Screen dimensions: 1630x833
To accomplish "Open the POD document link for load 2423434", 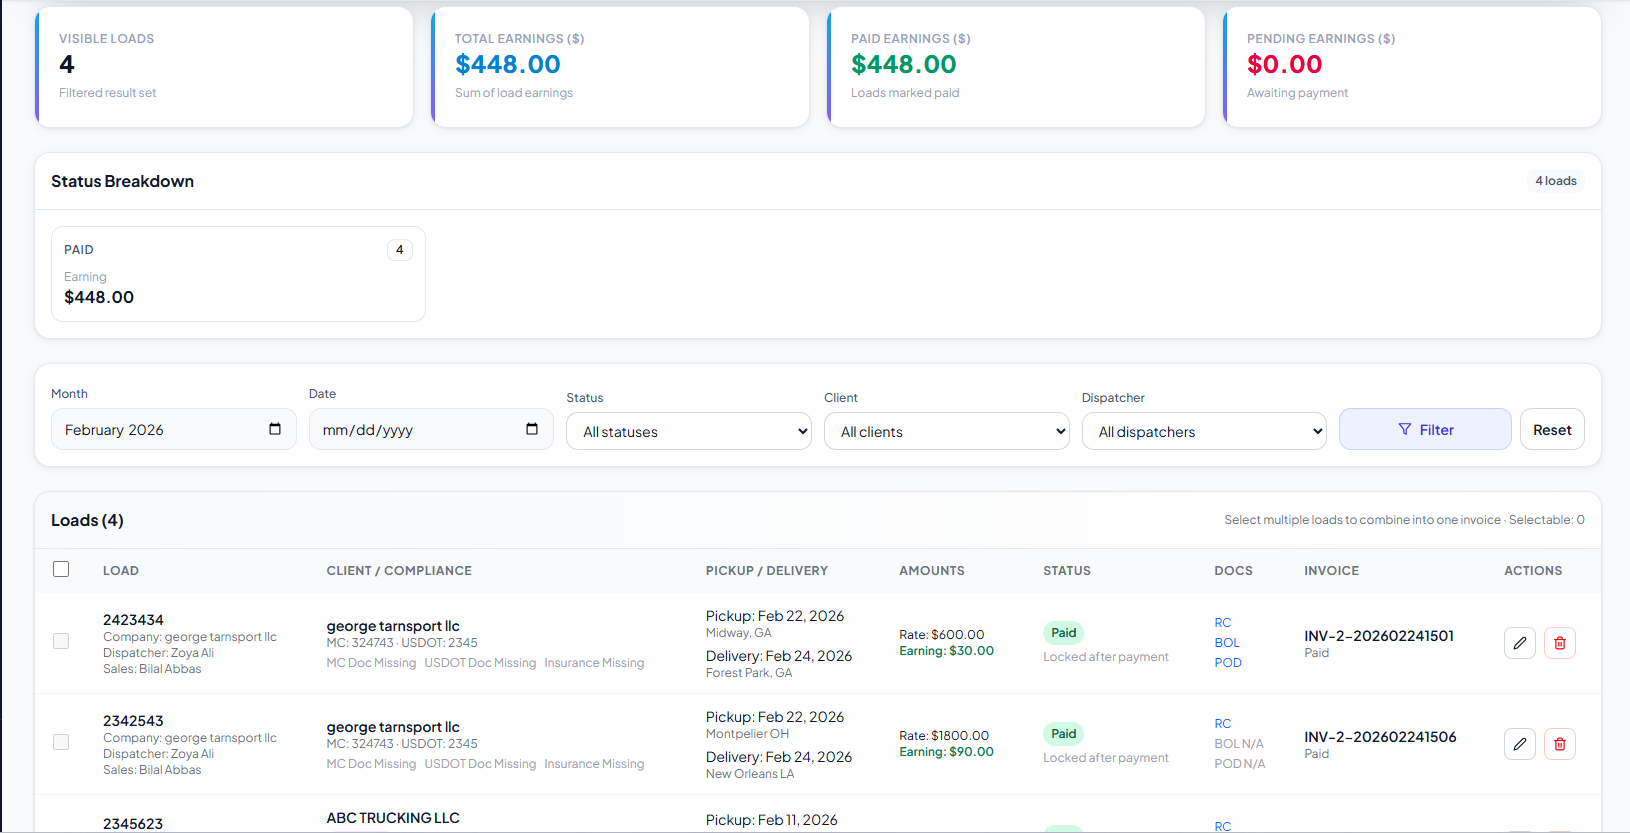I will click(x=1227, y=663).
